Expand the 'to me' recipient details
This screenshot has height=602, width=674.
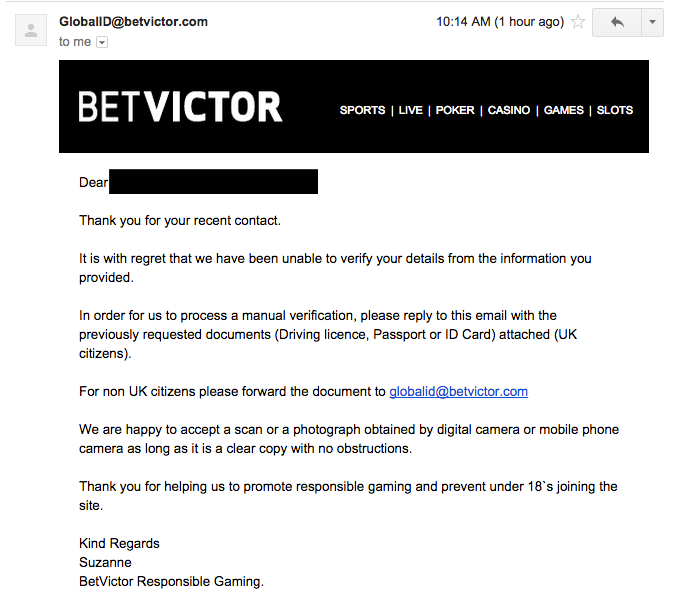[x=102, y=43]
